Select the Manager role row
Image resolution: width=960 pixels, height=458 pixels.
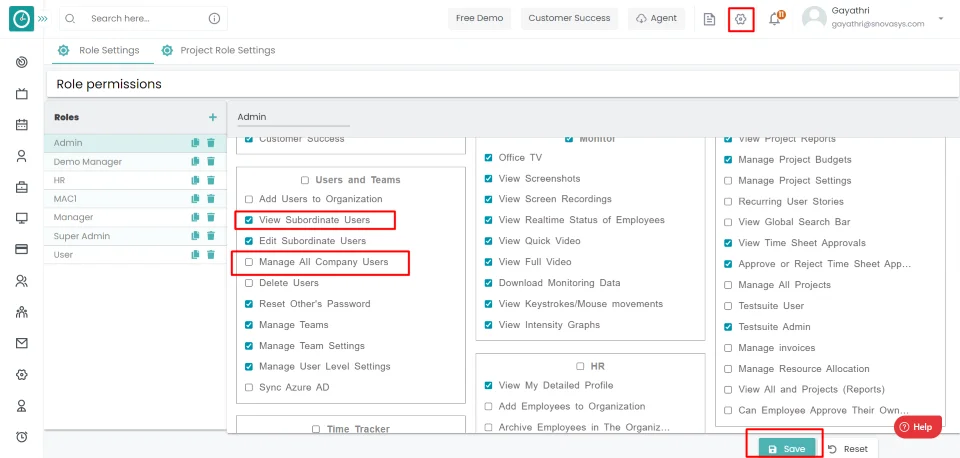pos(135,217)
